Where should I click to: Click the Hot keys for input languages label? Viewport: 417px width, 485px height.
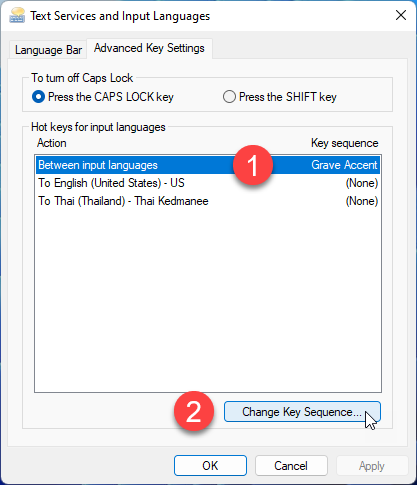tap(98, 127)
